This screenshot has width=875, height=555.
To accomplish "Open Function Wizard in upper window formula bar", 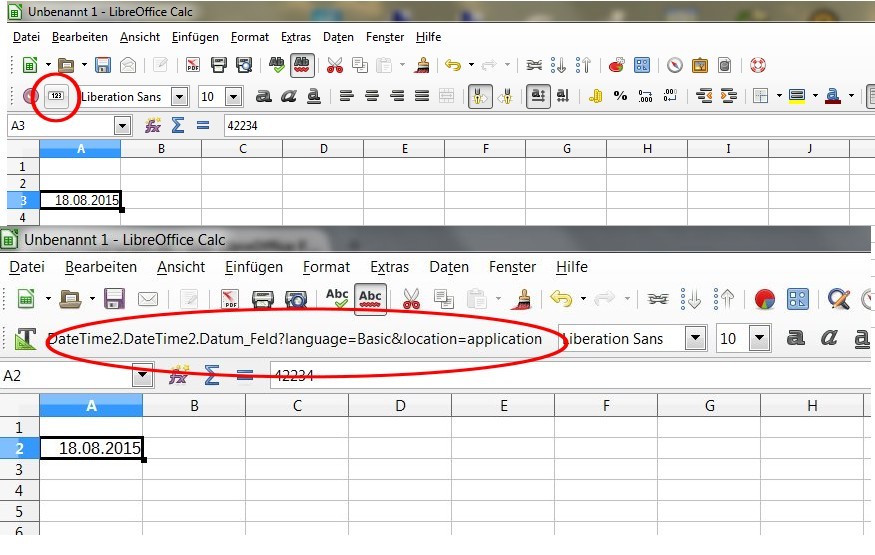I will pos(153,125).
